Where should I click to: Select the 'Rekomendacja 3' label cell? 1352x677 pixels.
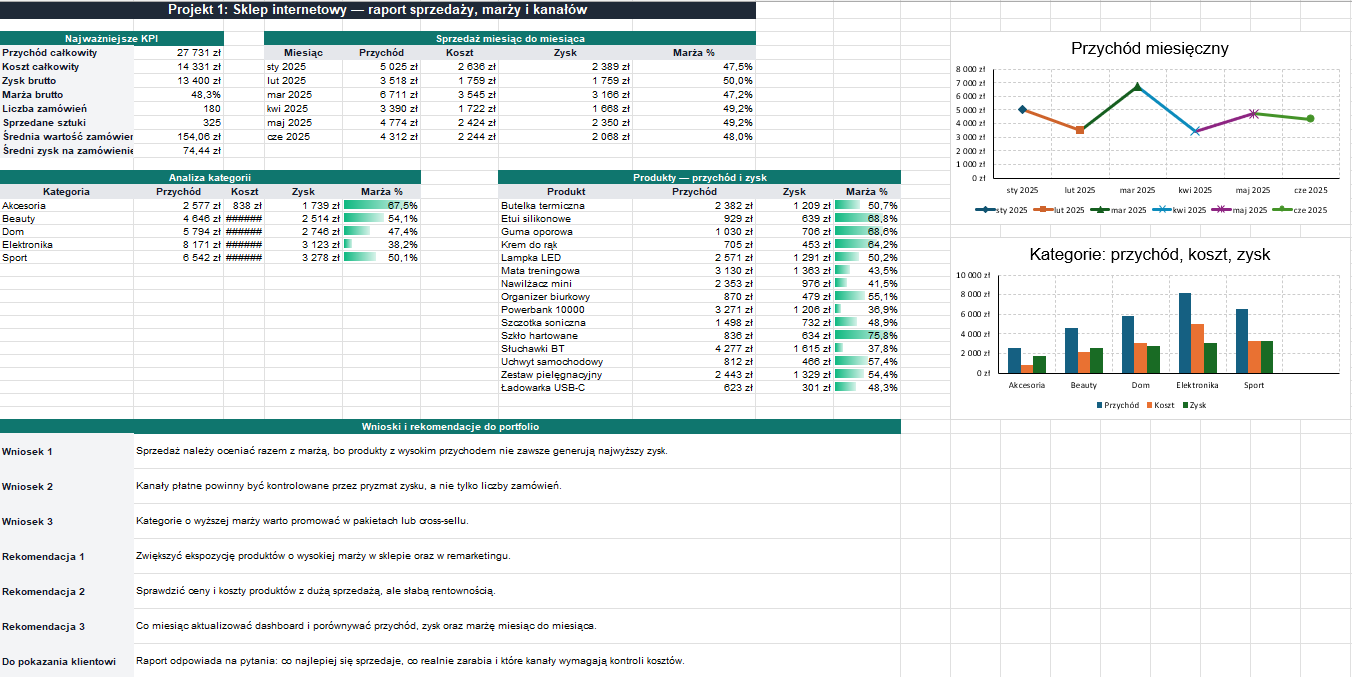pyautogui.click(x=66, y=626)
